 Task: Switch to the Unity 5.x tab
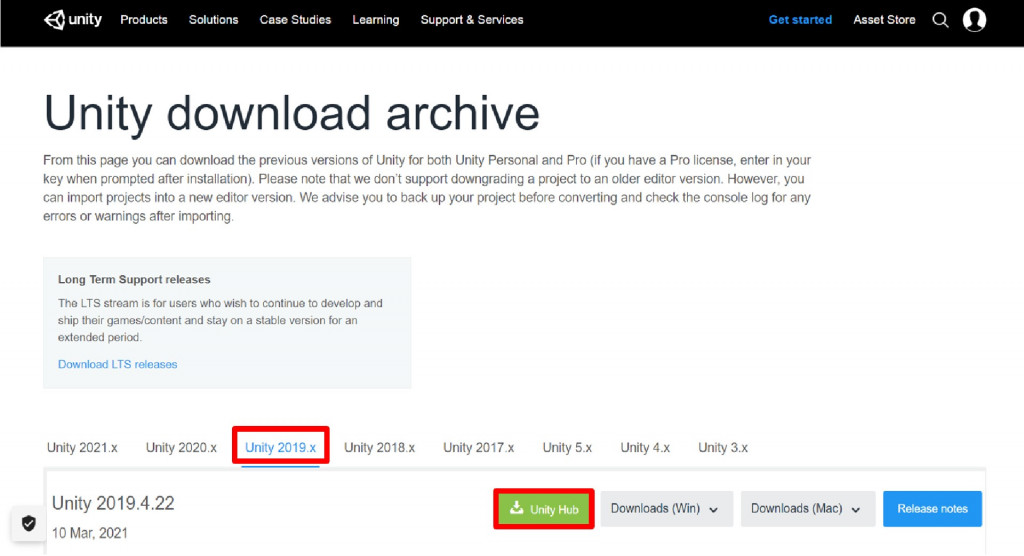567,448
